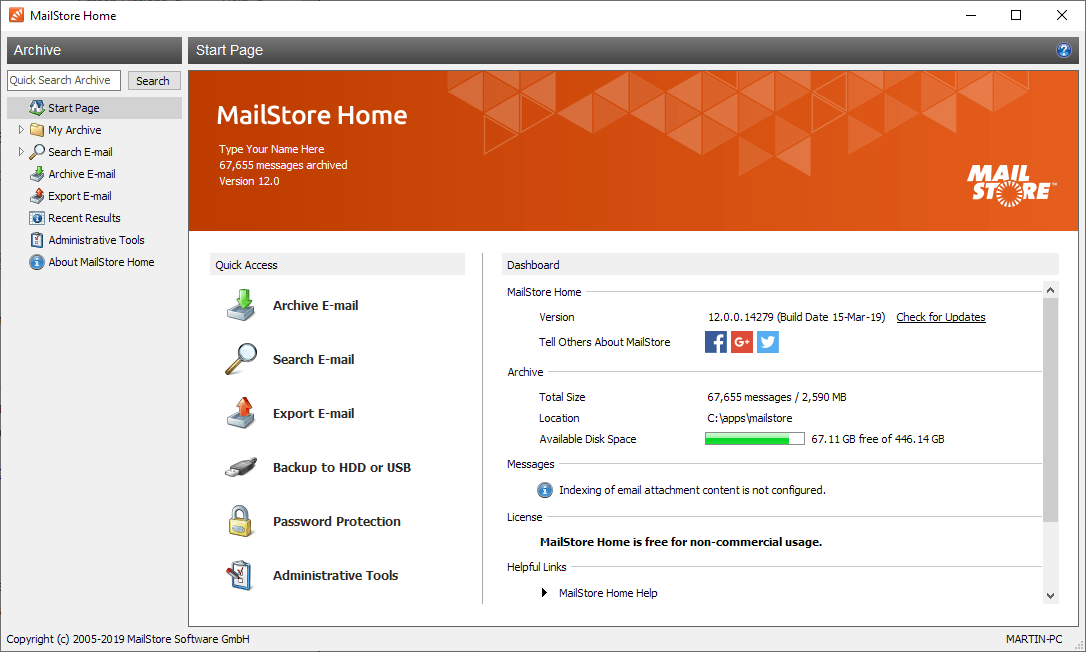
Task: Expand the My Archive tree node
Action: [21, 129]
